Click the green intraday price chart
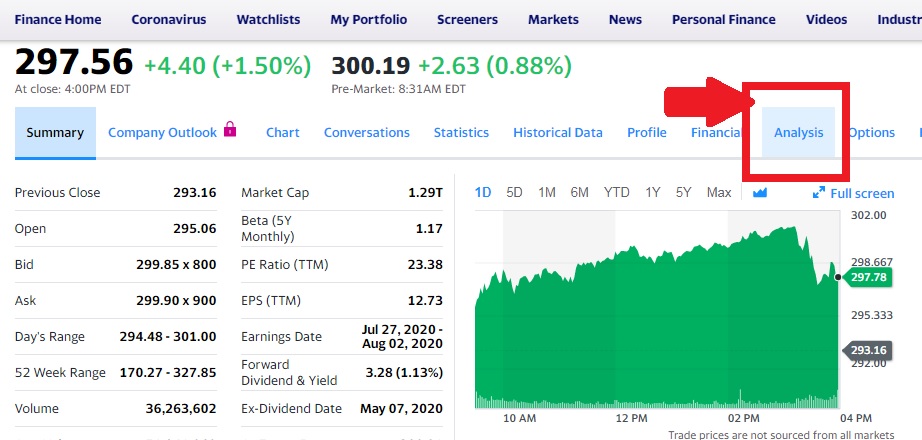 pos(656,318)
